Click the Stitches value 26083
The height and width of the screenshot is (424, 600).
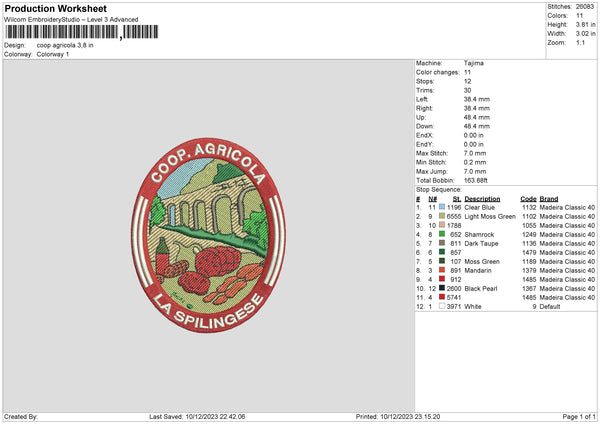click(x=585, y=7)
